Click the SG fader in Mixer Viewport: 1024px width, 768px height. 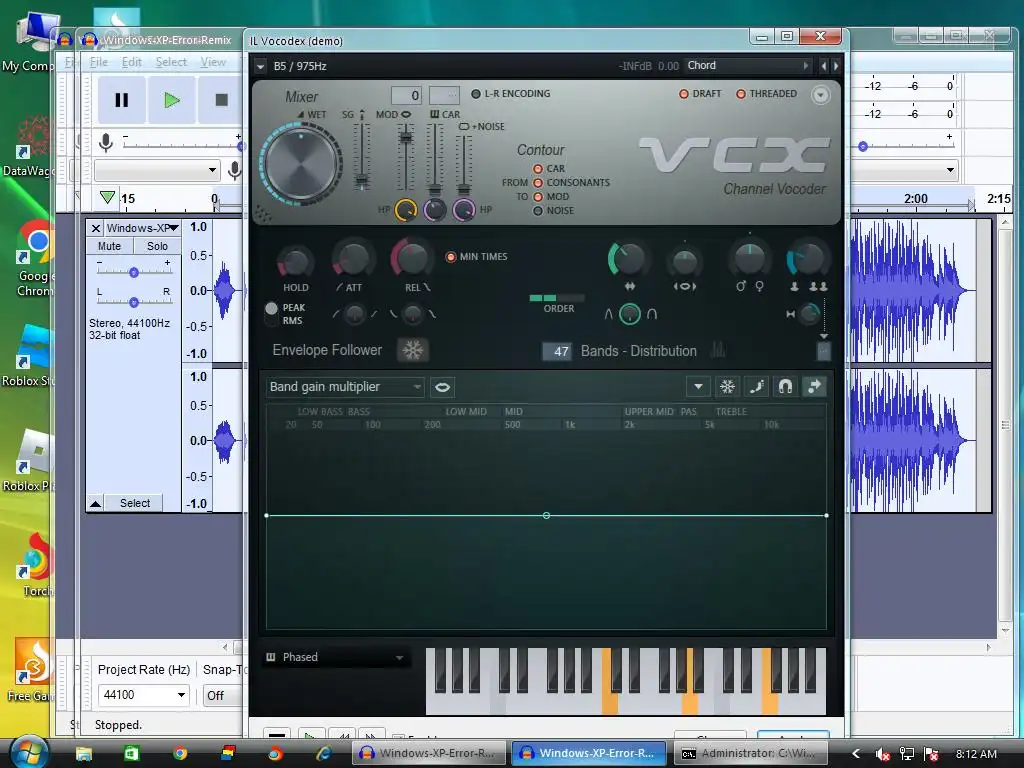coord(361,181)
